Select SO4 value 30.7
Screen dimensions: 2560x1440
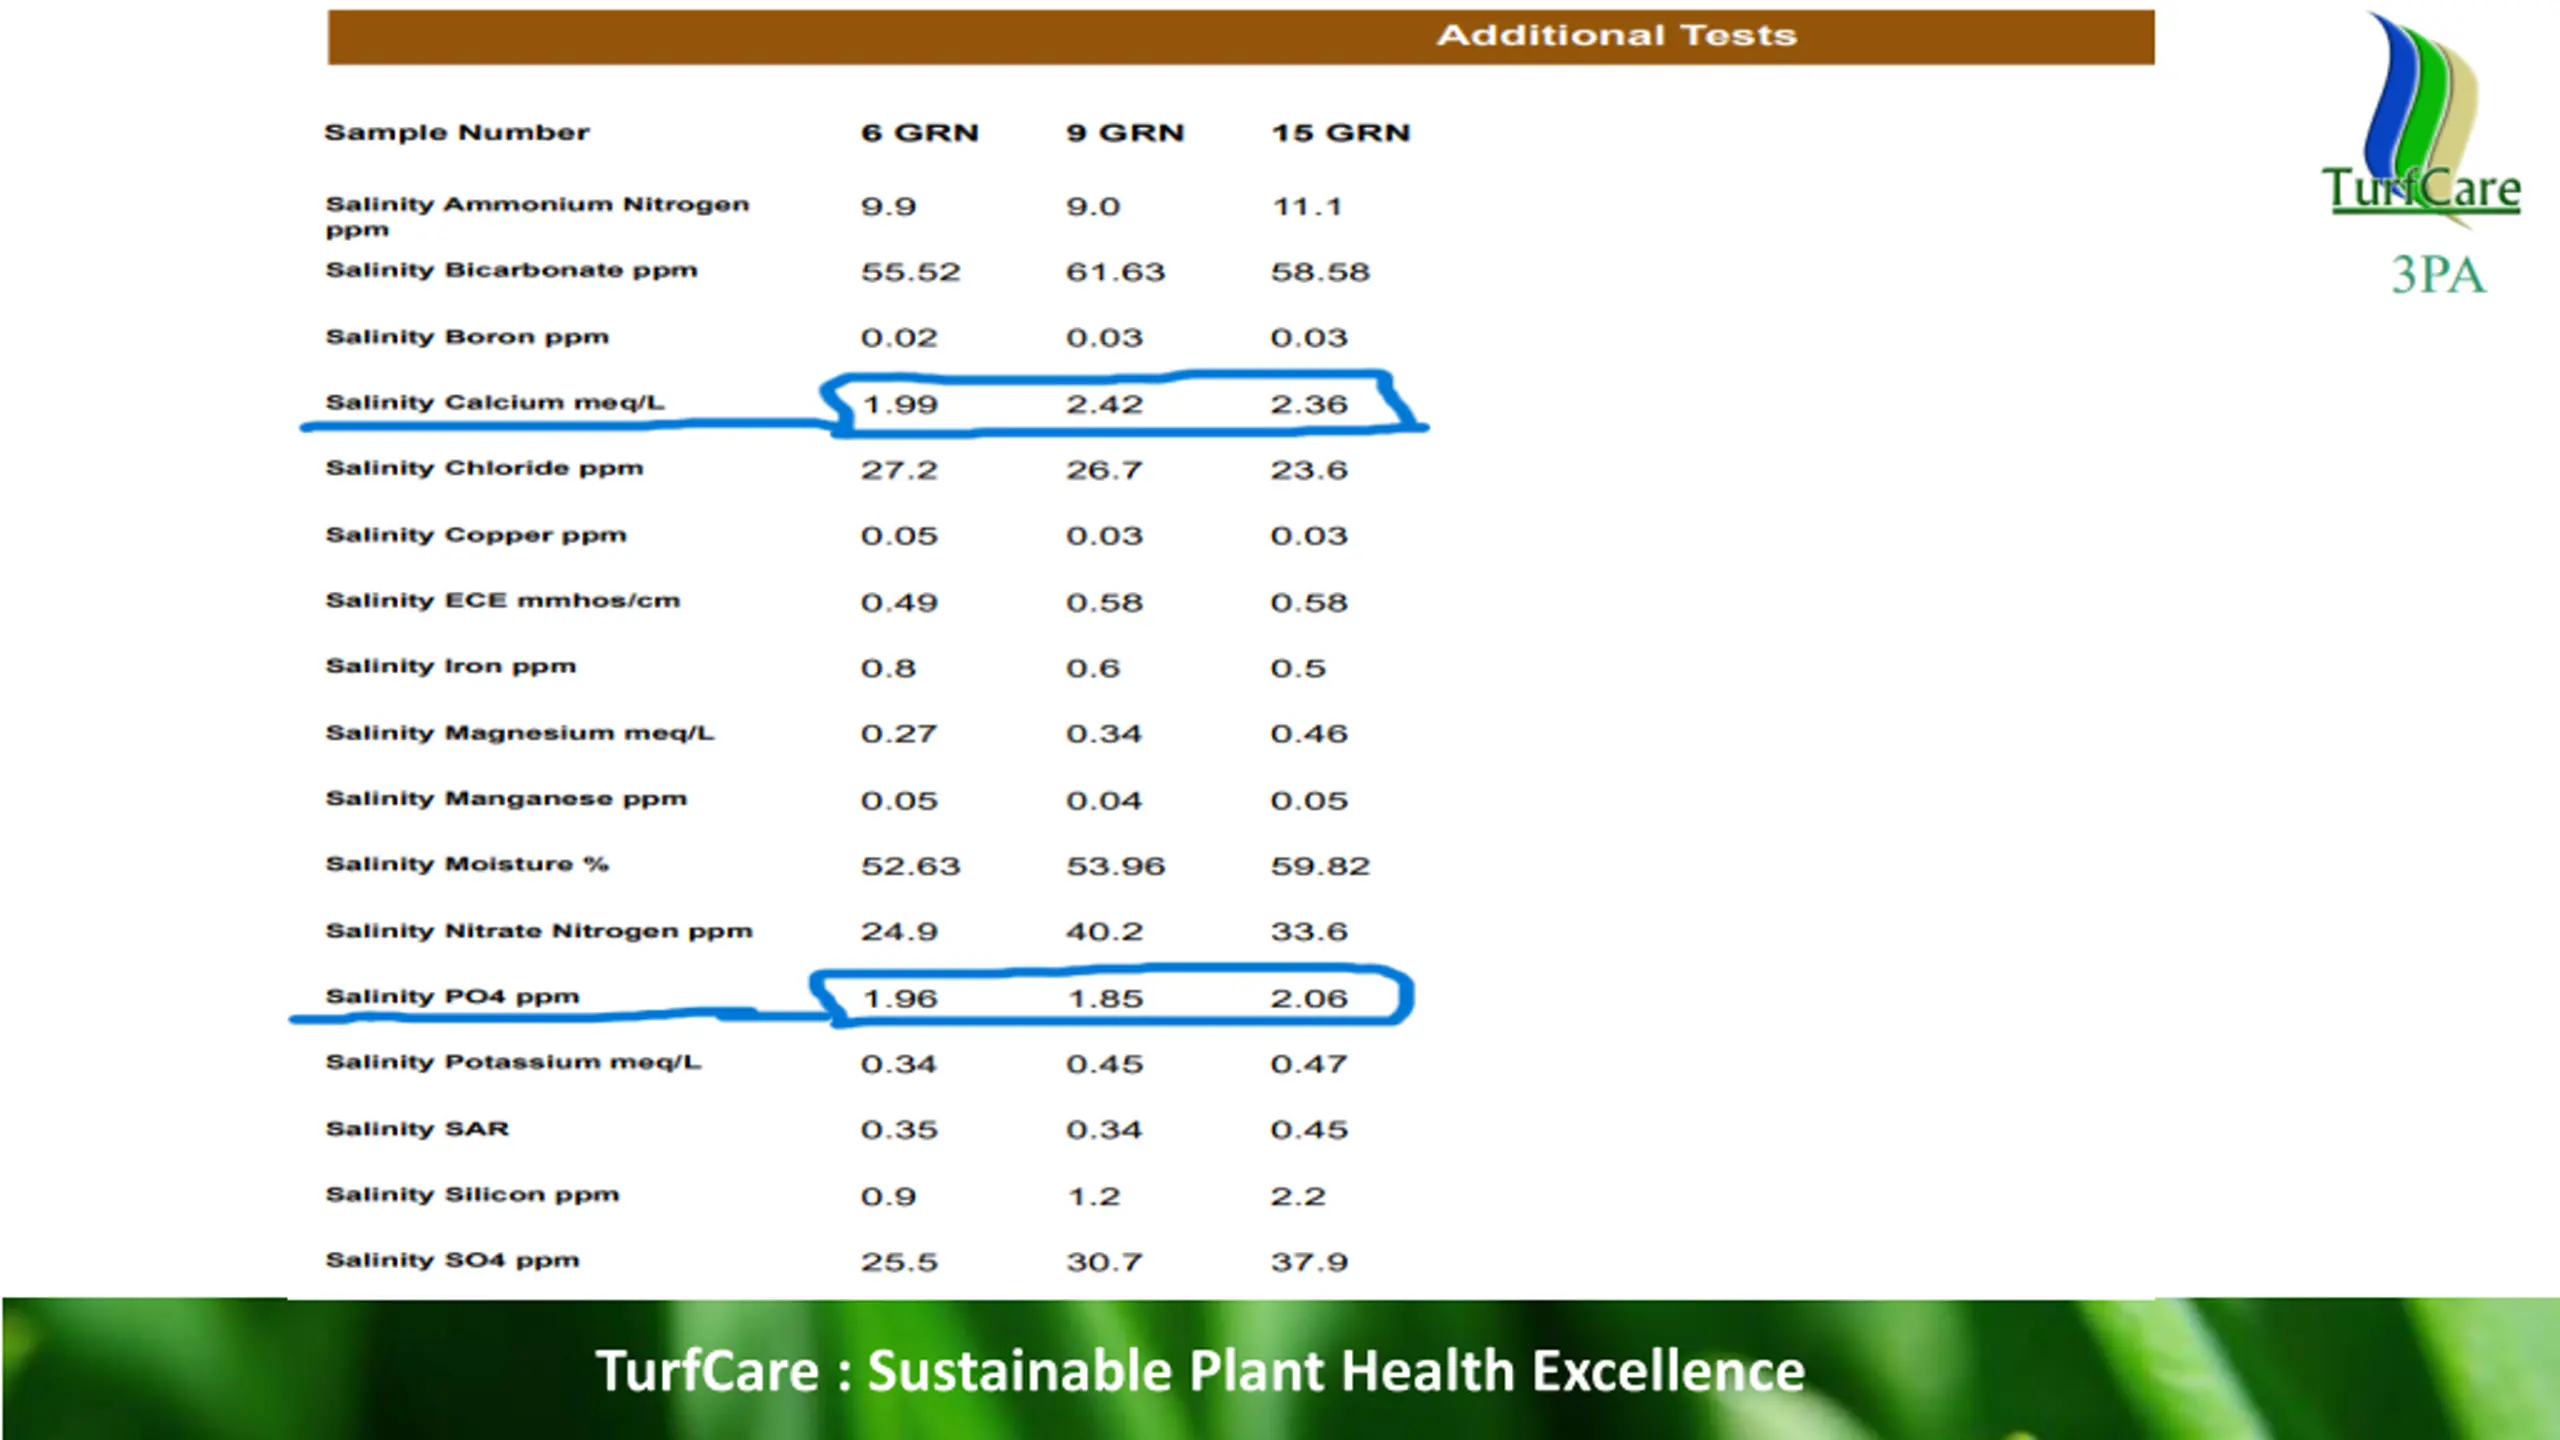[1104, 1262]
